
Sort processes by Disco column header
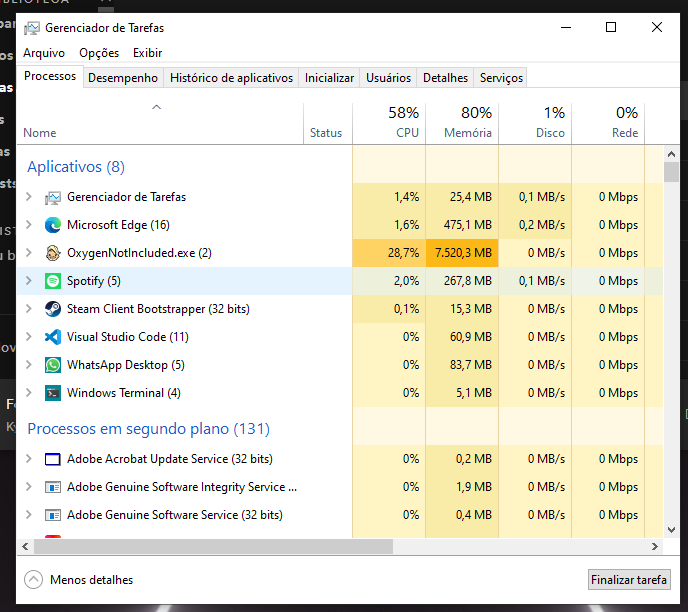[535, 123]
